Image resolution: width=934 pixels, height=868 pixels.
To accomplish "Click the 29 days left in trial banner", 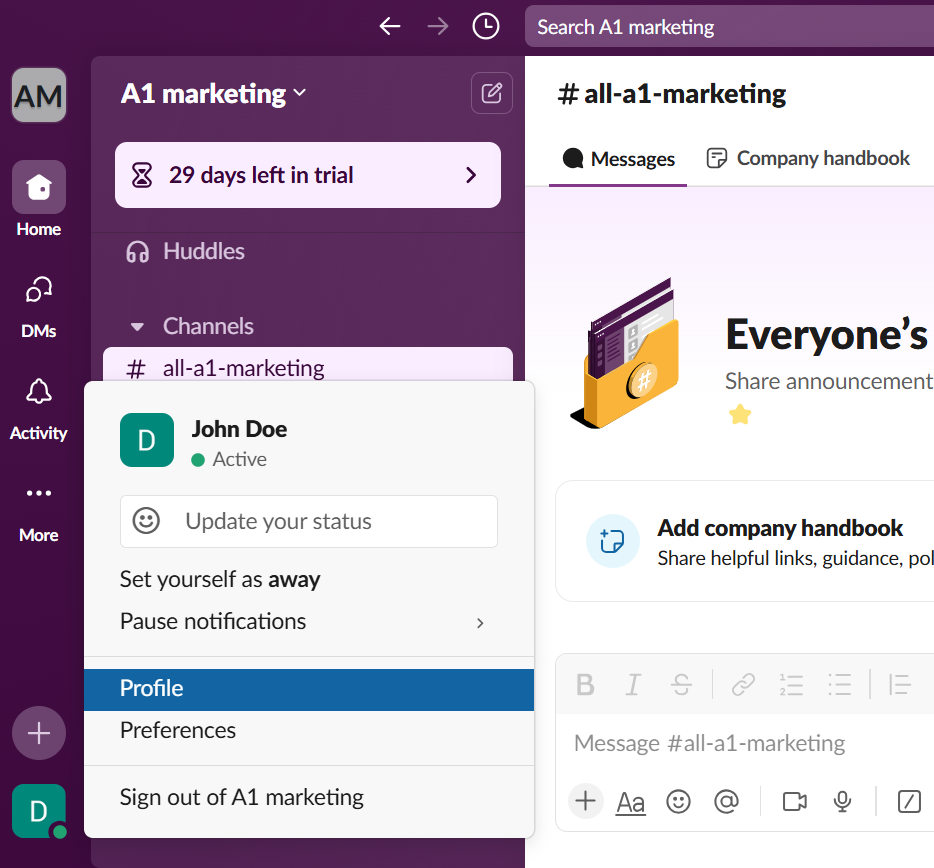I will pyautogui.click(x=308, y=176).
